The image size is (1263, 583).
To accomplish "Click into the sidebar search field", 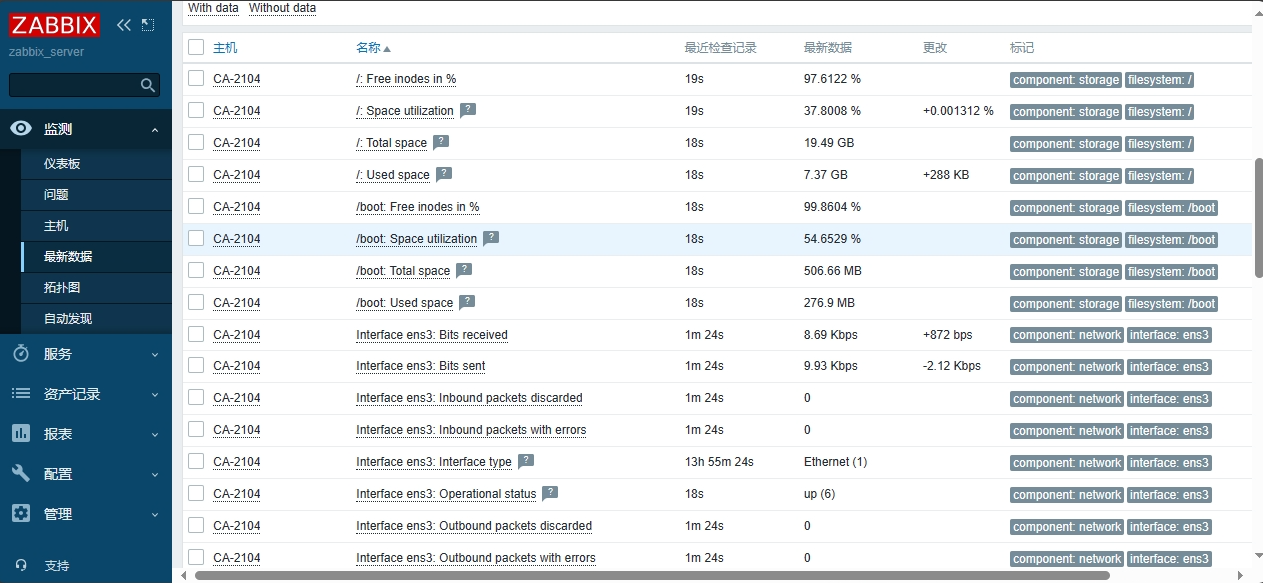I will (72, 86).
